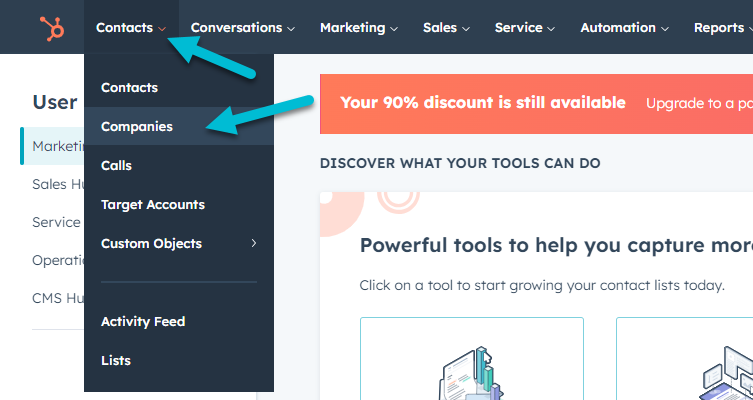Click the 90% discount upgrade banner
The image size is (753, 400).
coord(536,104)
